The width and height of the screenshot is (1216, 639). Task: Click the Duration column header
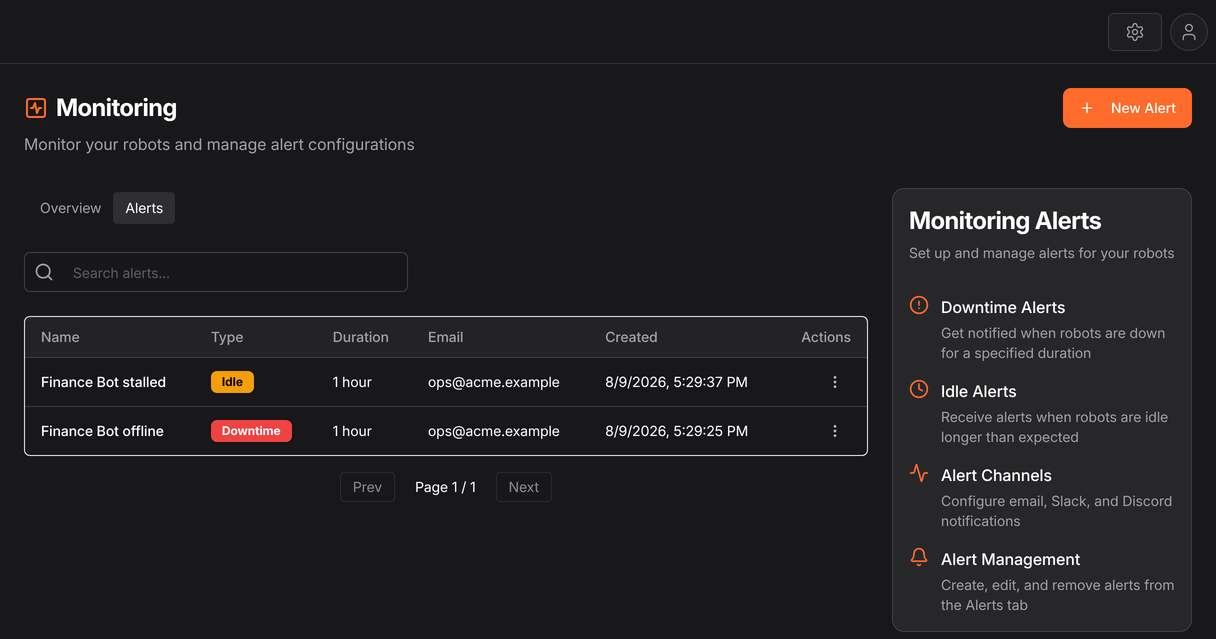pos(360,337)
